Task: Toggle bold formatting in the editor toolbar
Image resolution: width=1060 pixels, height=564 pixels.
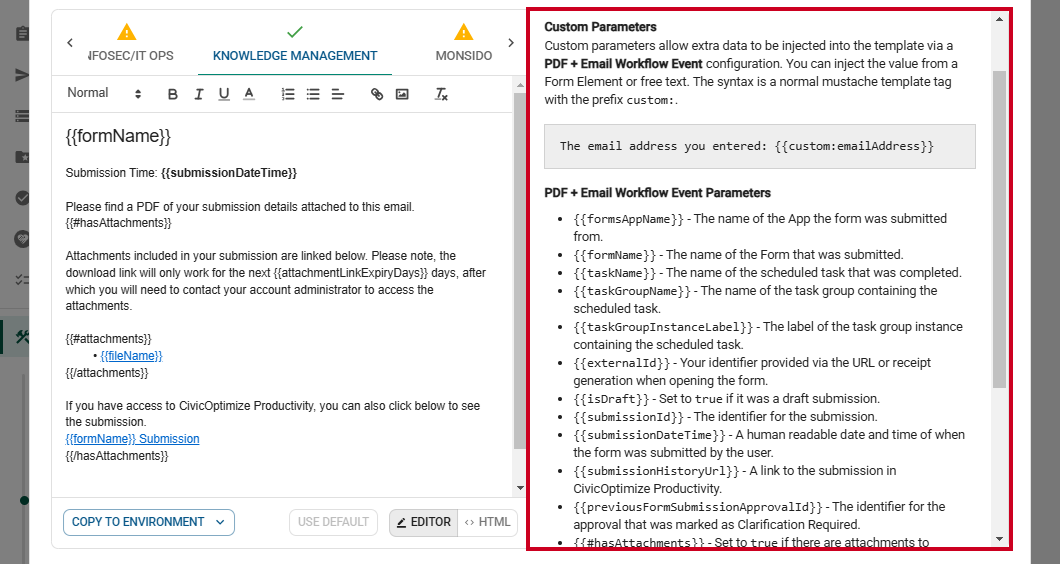Action: 172,95
